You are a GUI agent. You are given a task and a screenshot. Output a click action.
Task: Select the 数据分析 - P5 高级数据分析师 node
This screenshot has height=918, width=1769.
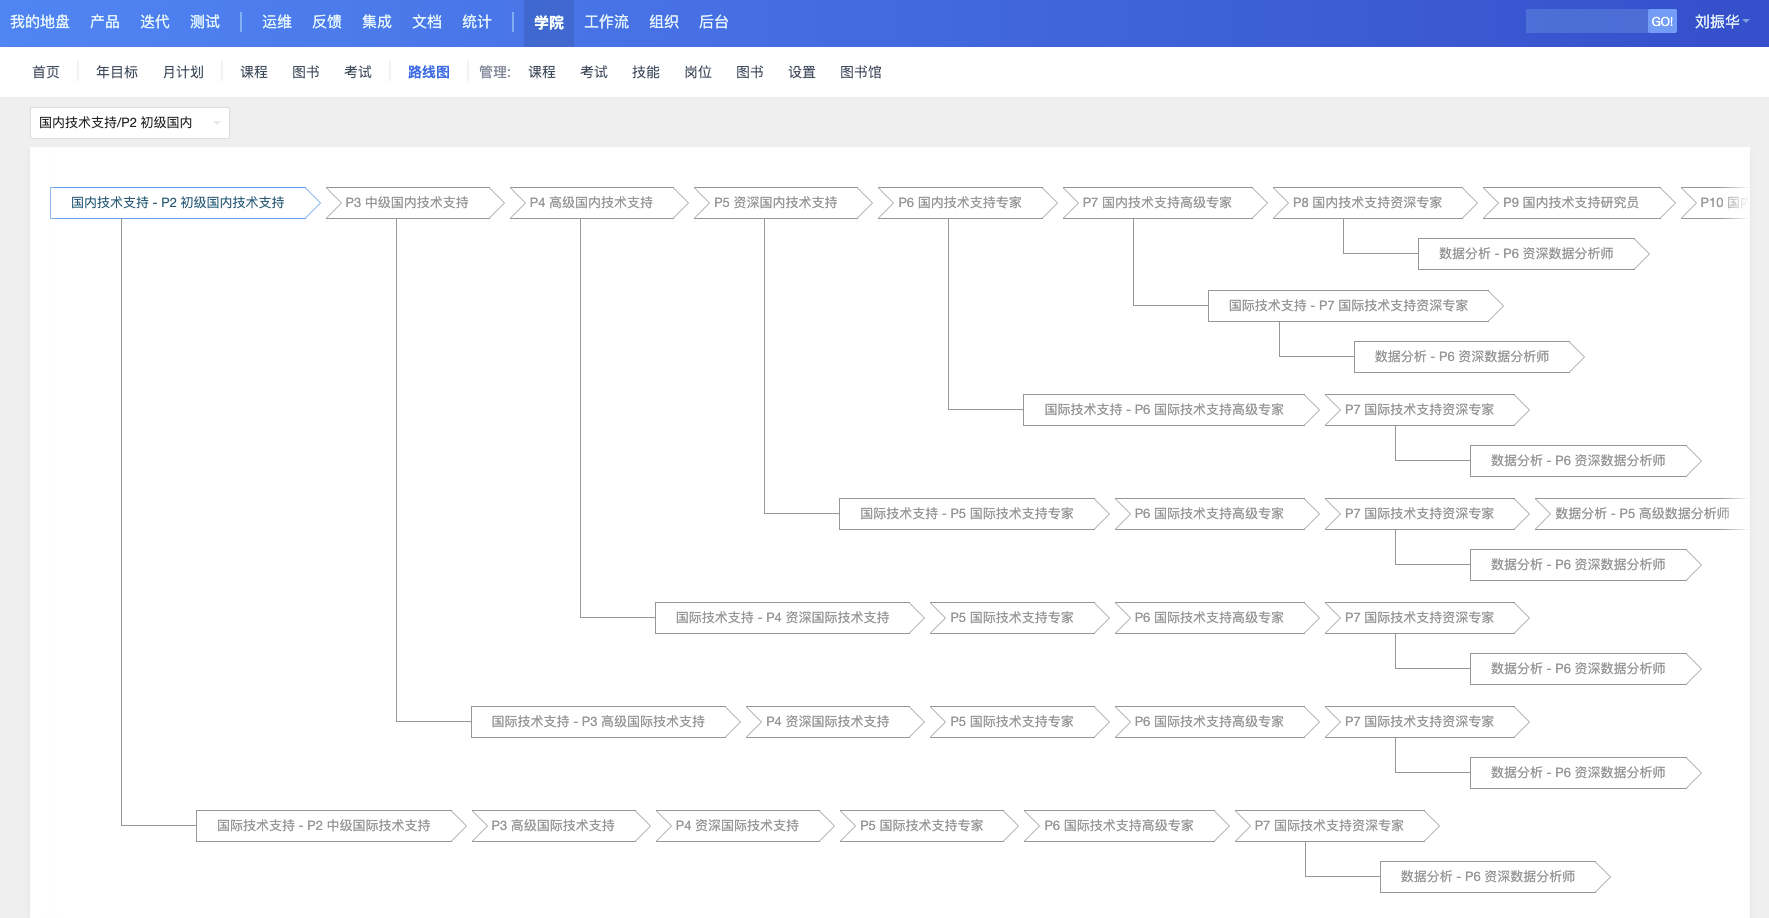pos(1640,514)
